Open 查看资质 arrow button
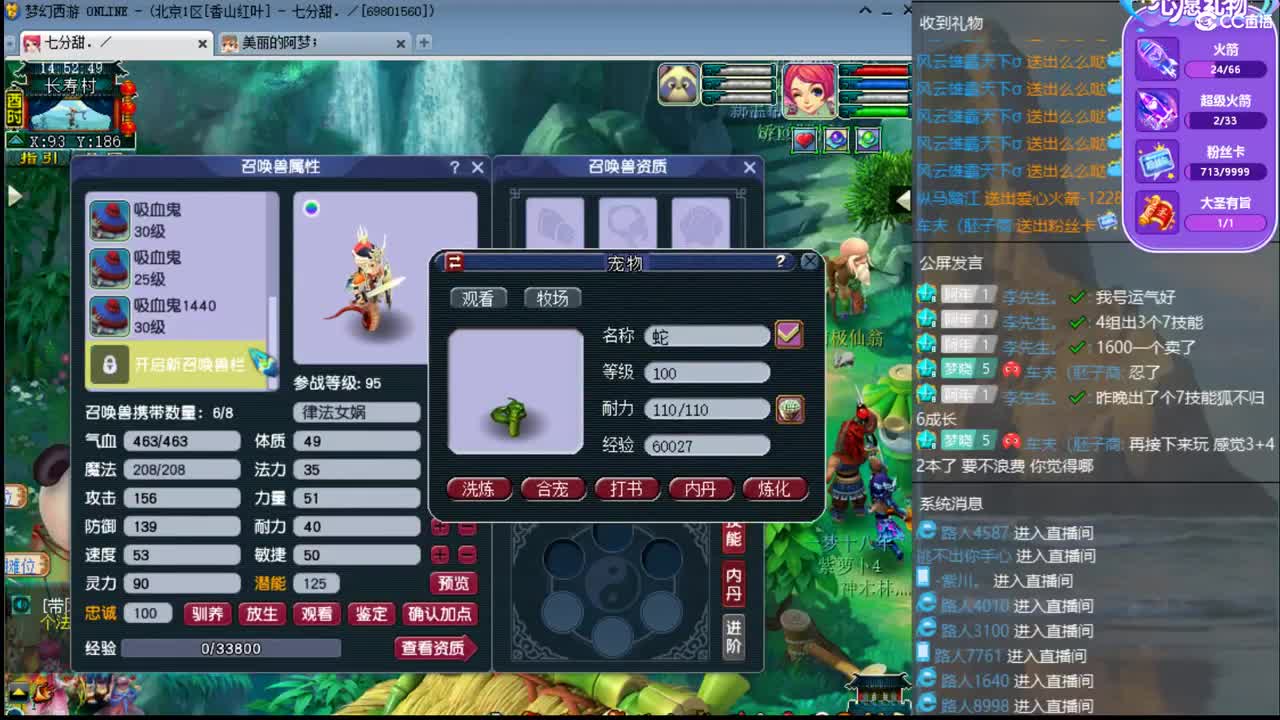The width and height of the screenshot is (1280, 720). click(436, 648)
